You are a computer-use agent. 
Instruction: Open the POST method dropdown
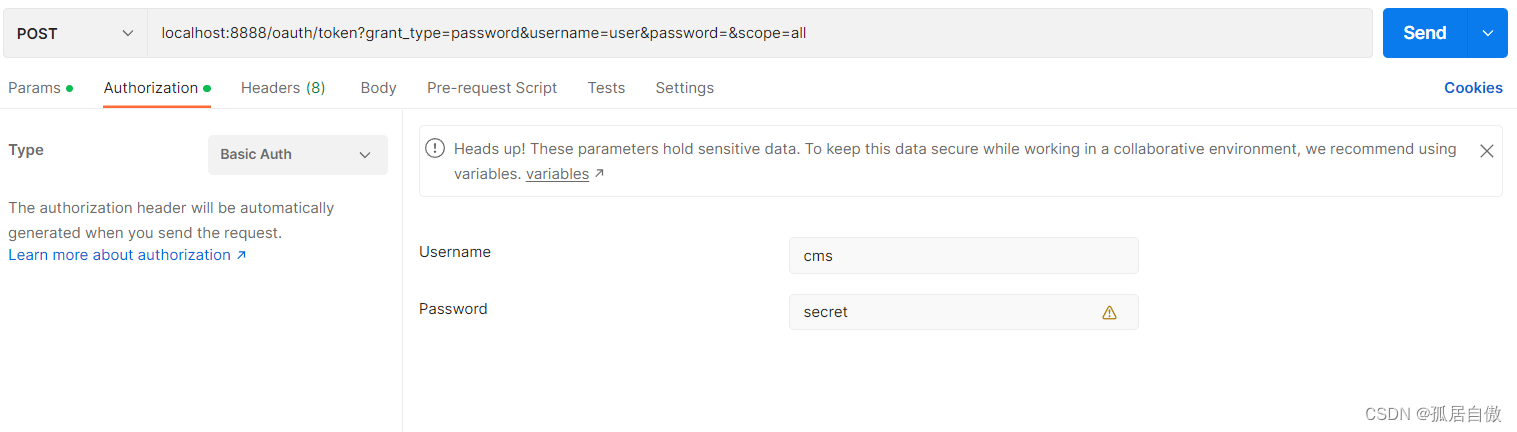[75, 33]
